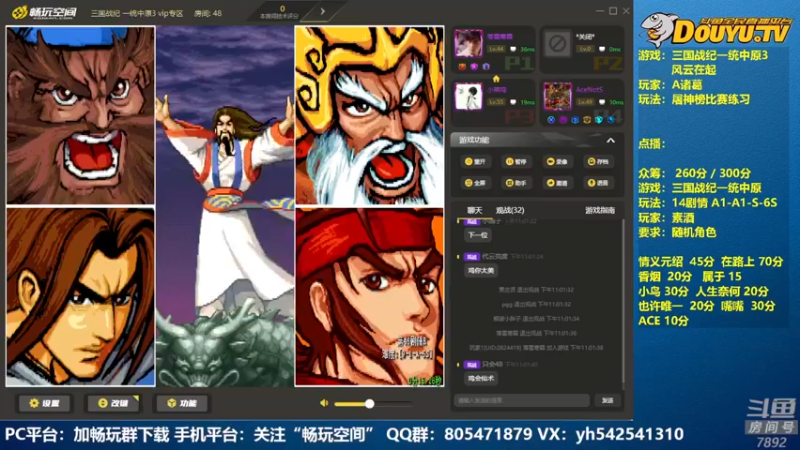Mute with the speaker volume icon
This screenshot has height=450, width=800.
(324, 403)
